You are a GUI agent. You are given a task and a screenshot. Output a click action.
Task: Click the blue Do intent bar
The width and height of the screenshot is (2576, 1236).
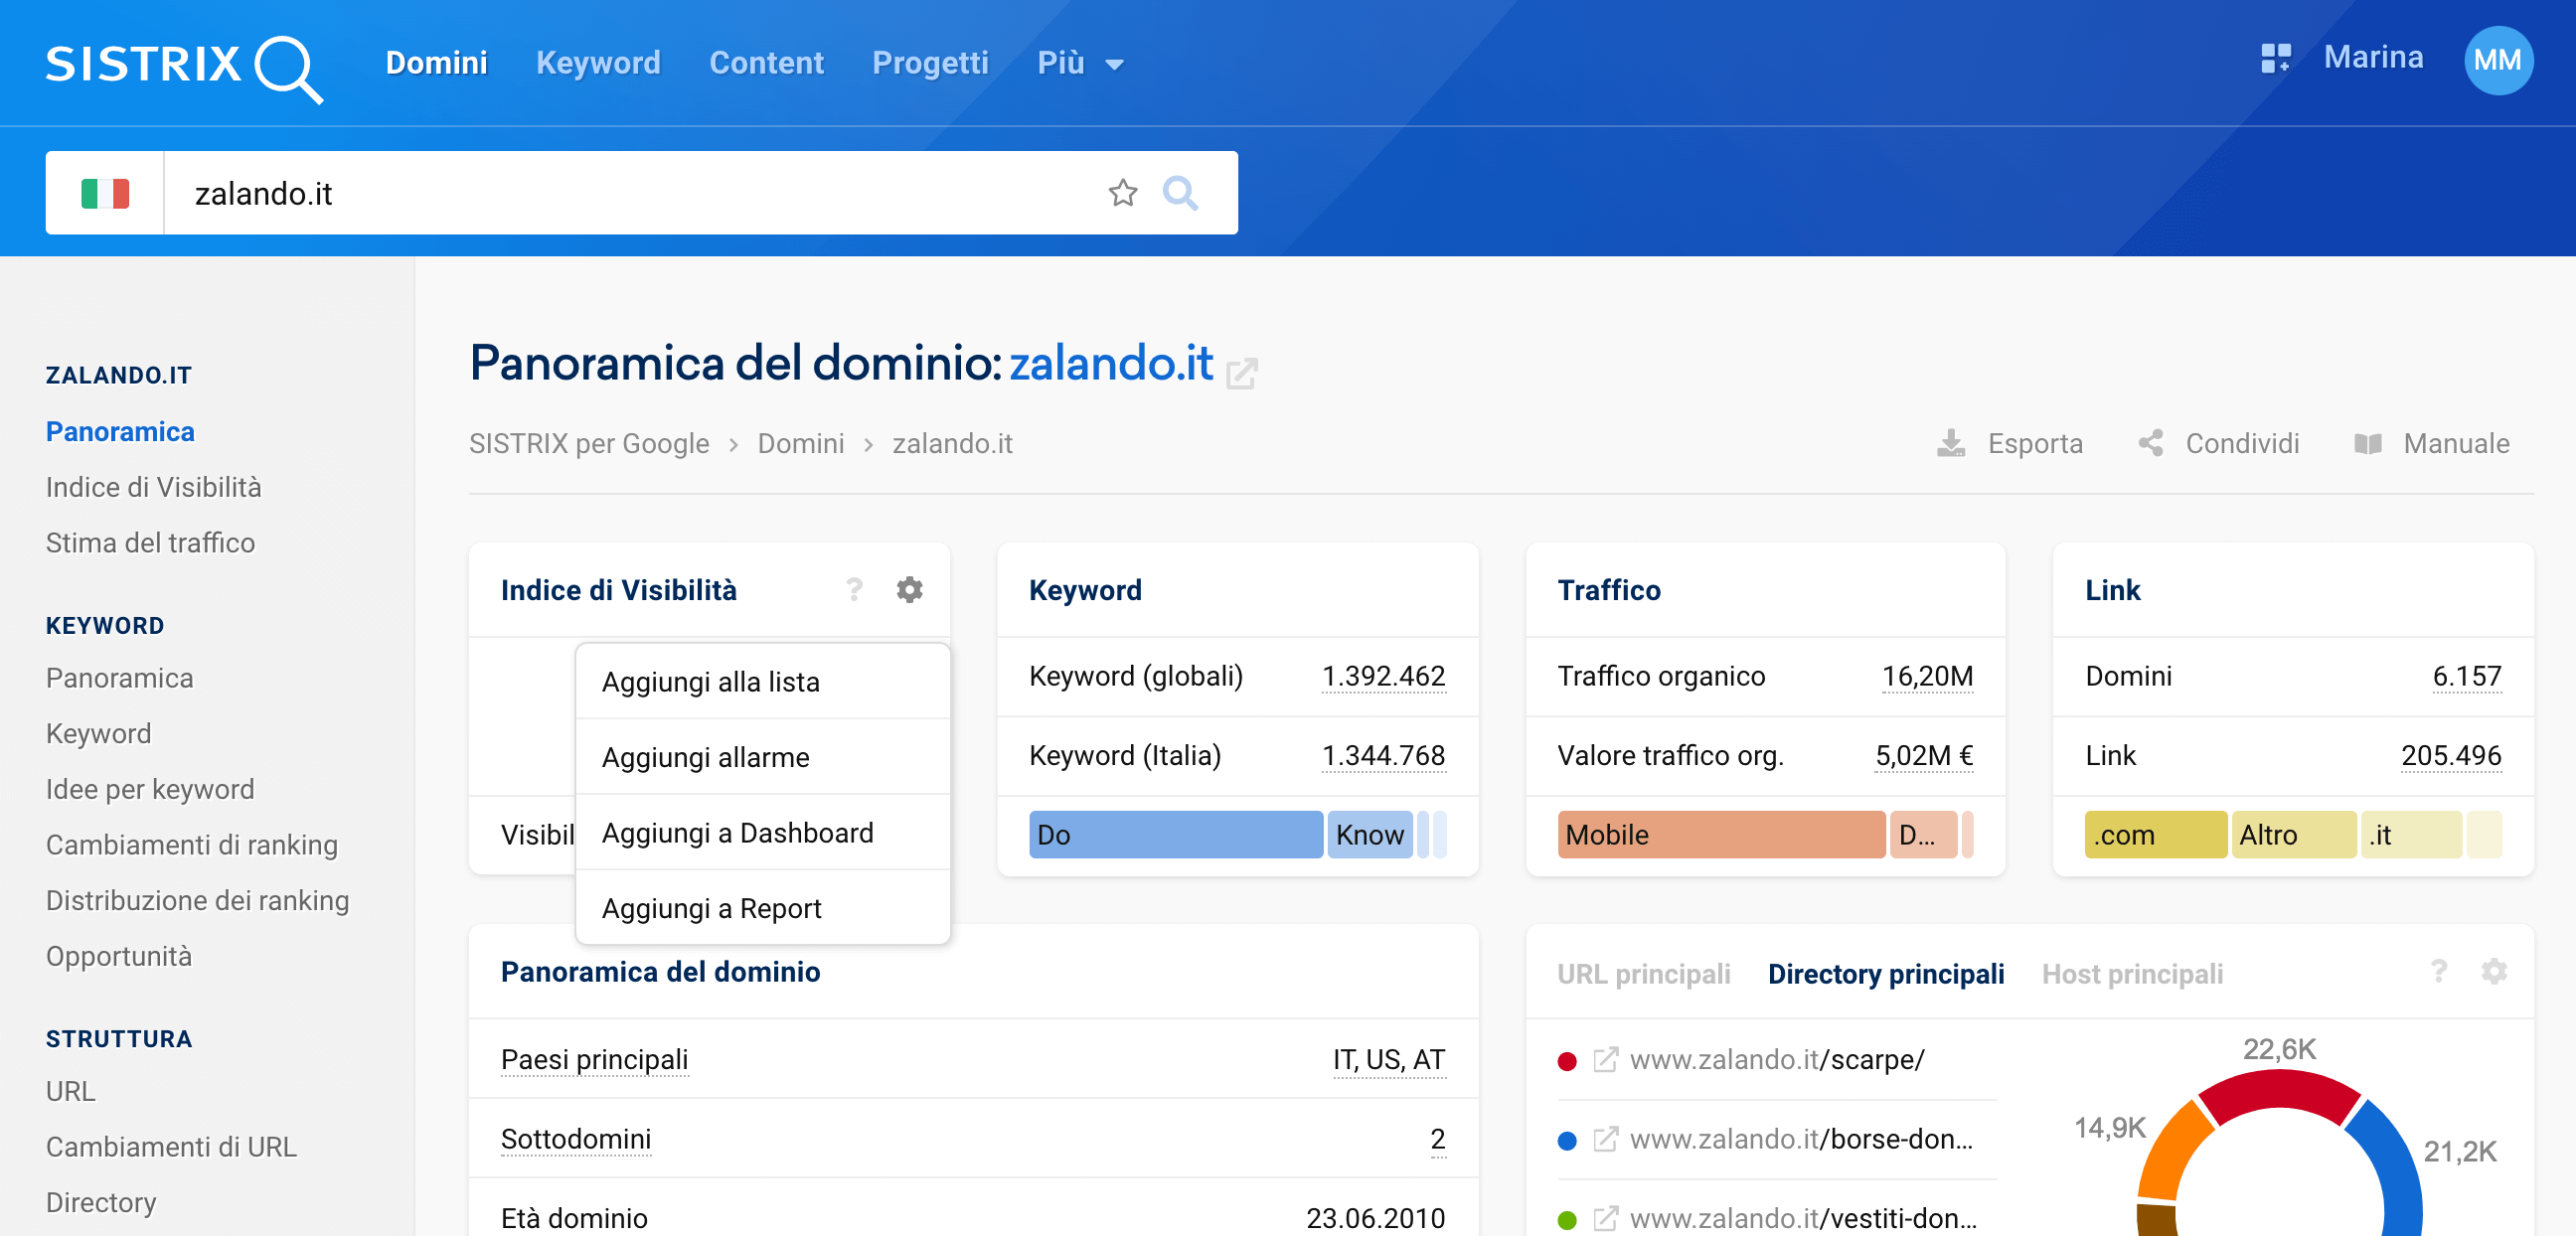click(x=1175, y=835)
